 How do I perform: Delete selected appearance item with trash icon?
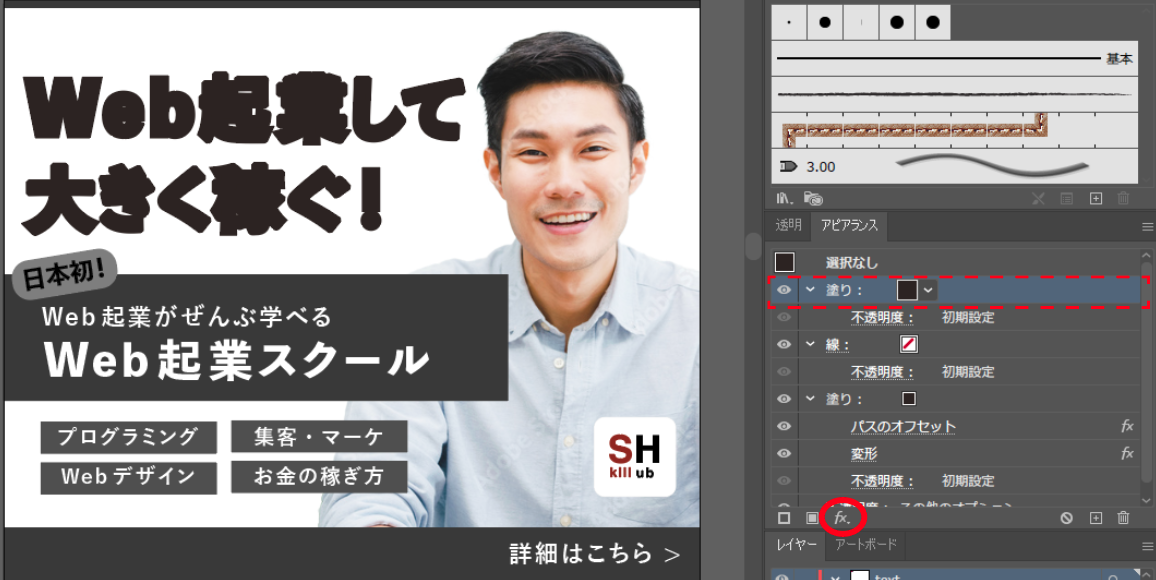click(1124, 518)
